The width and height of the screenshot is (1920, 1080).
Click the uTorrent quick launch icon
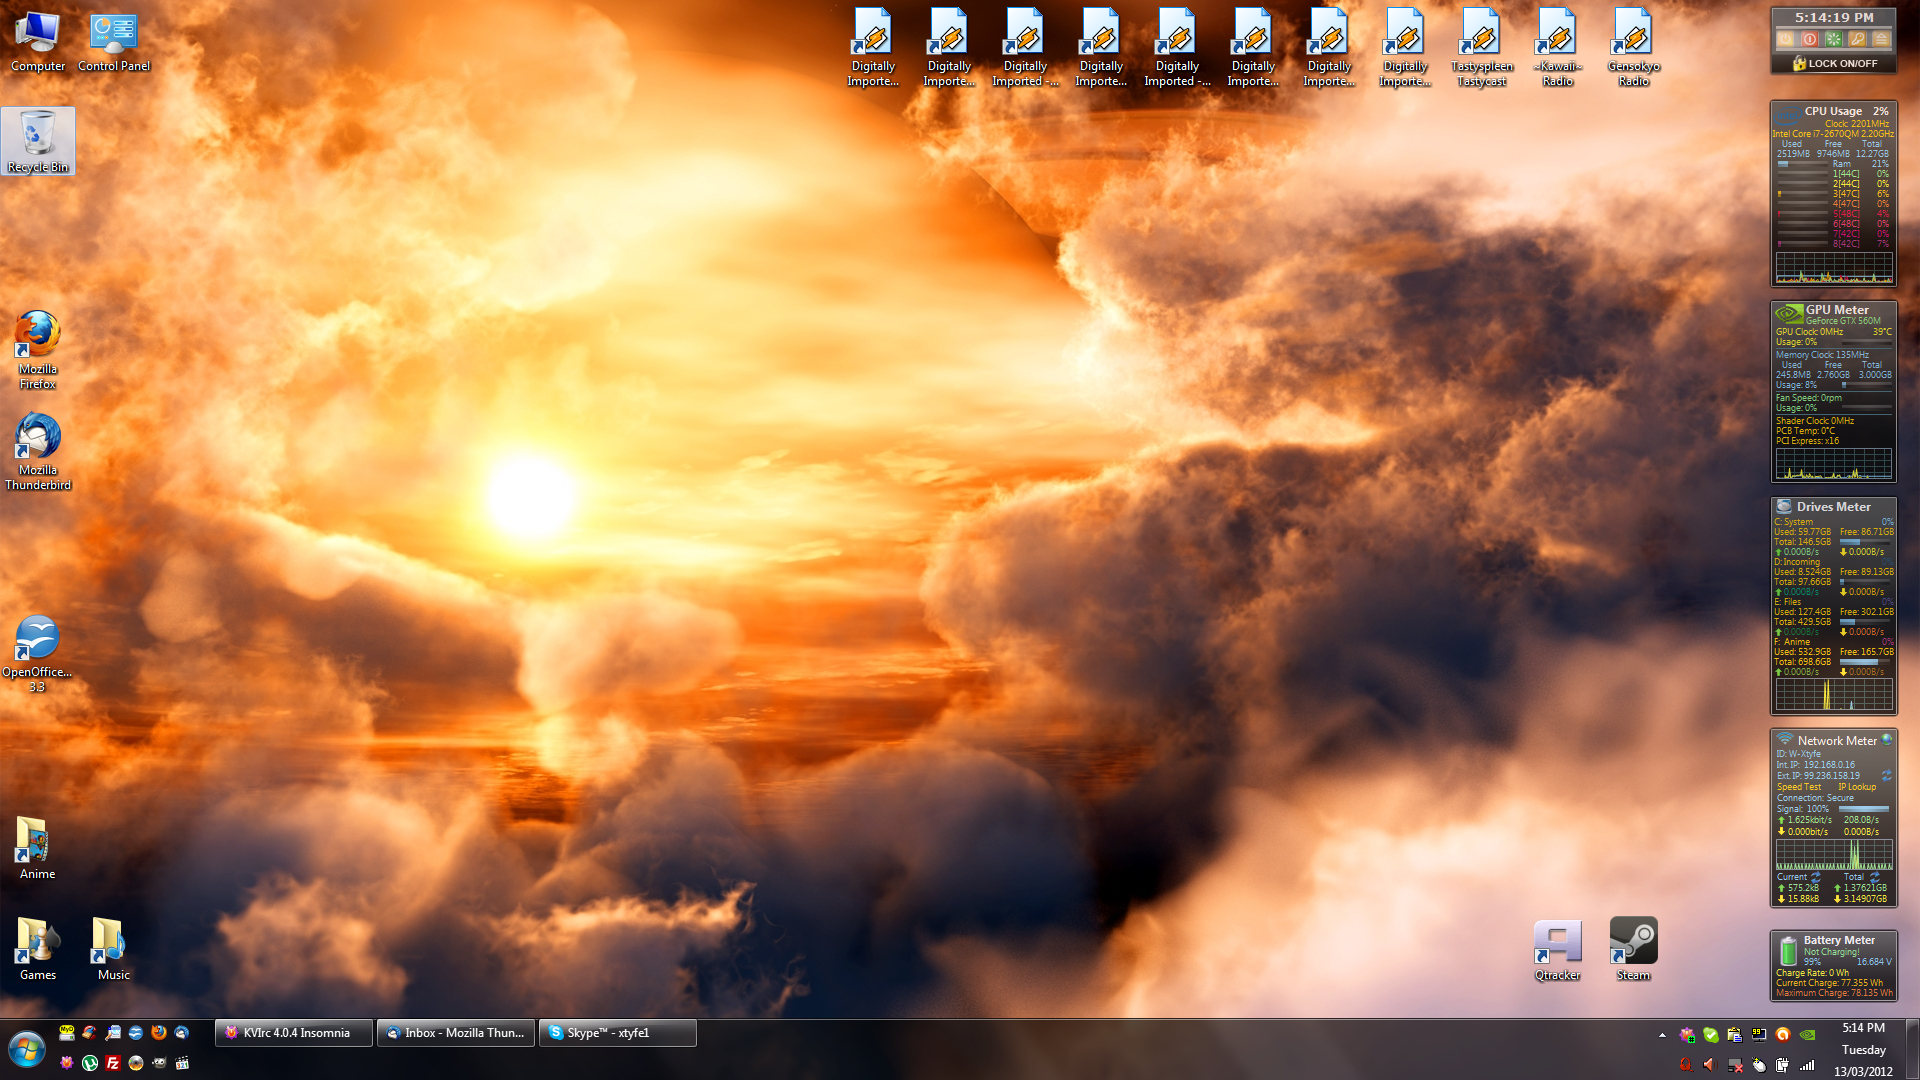(90, 1063)
